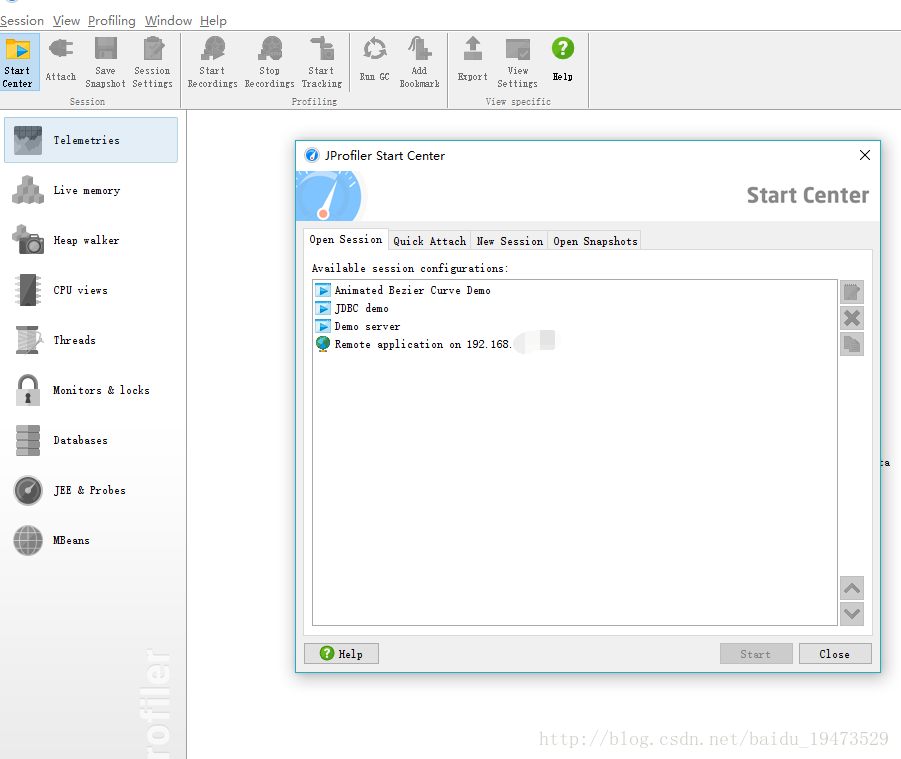Click the edit session configuration icon

[x=852, y=292]
